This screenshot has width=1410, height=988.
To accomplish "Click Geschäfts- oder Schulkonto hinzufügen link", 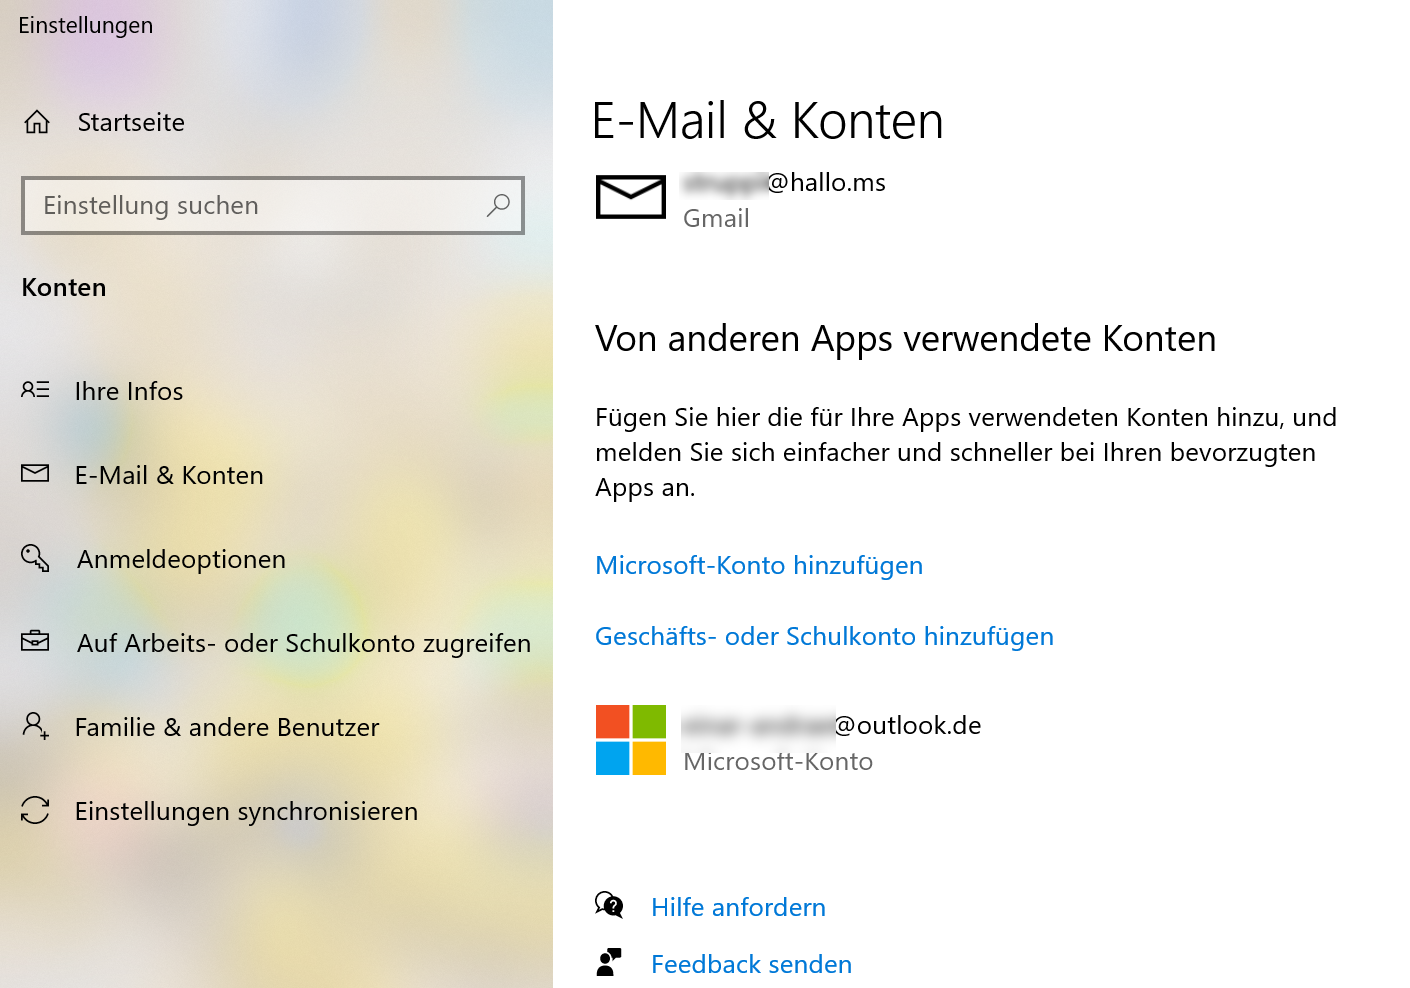I will [x=824, y=636].
